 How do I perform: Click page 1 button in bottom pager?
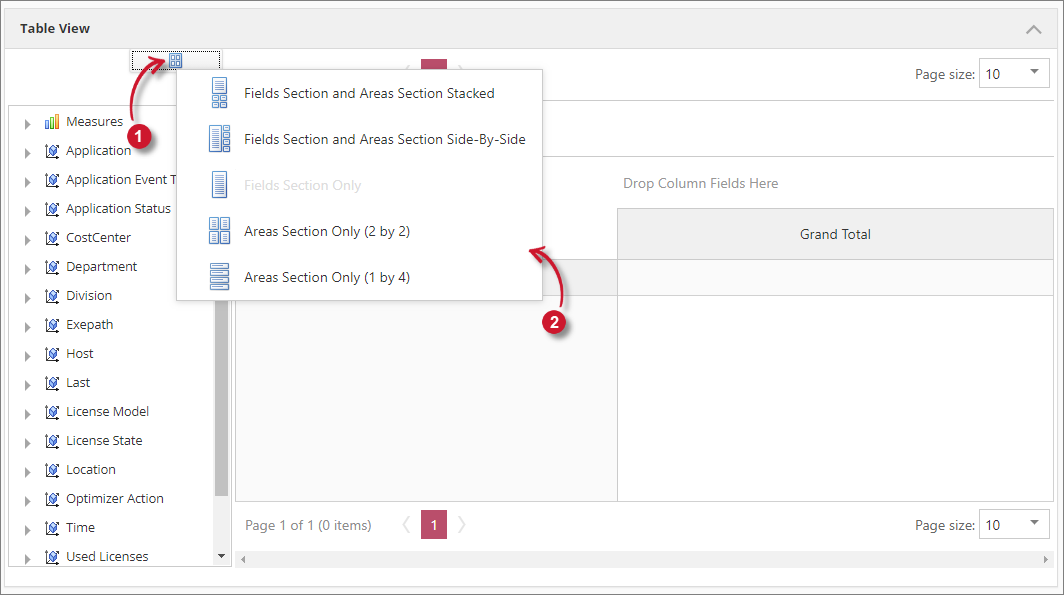433,525
